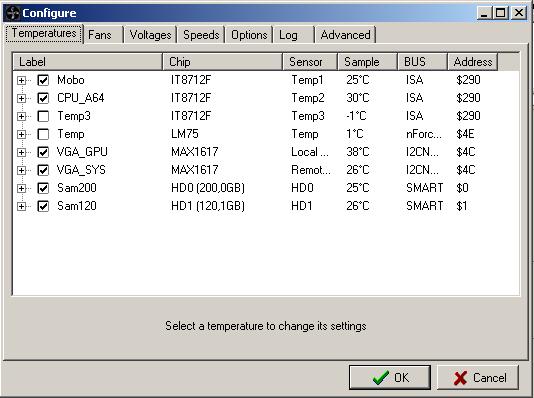Select the Mobo label text

point(71,80)
